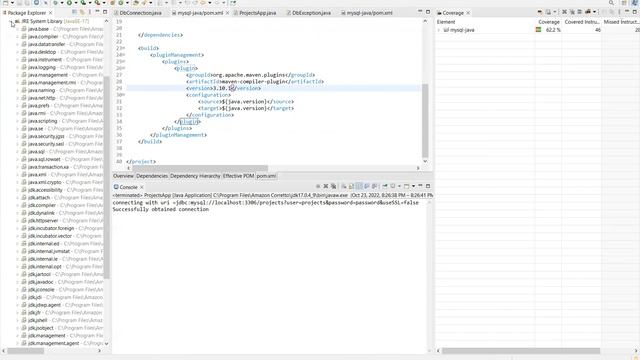640x360 pixels.
Task: Select the jdk.management.agent library item
Action: [x=53, y=343]
